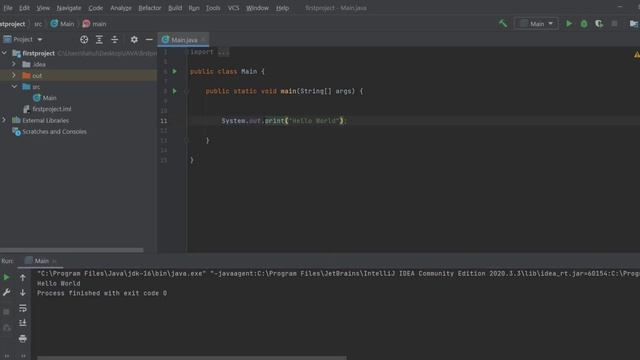This screenshot has width=640, height=360.
Task: Open the Project panel settings gear
Action: coord(134,40)
